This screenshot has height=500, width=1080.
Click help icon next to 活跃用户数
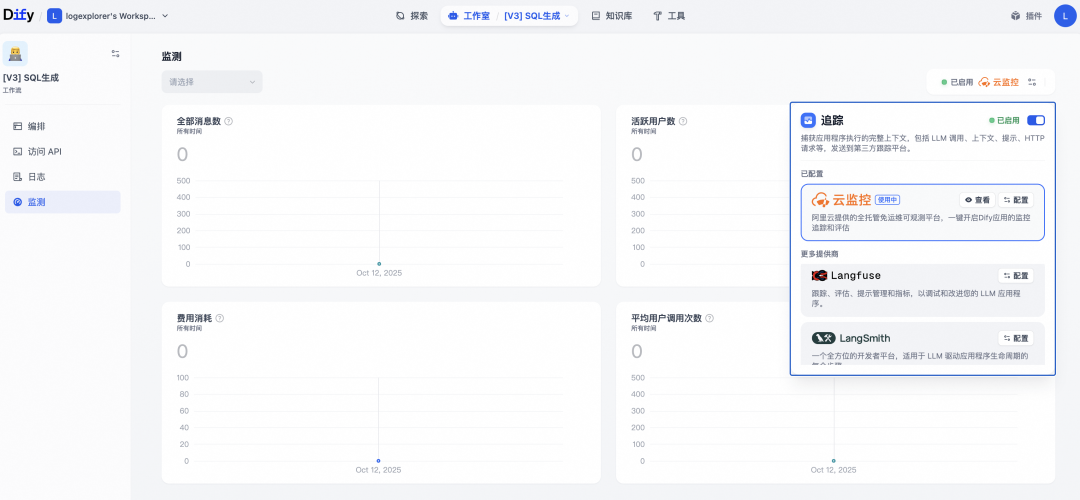pos(683,121)
